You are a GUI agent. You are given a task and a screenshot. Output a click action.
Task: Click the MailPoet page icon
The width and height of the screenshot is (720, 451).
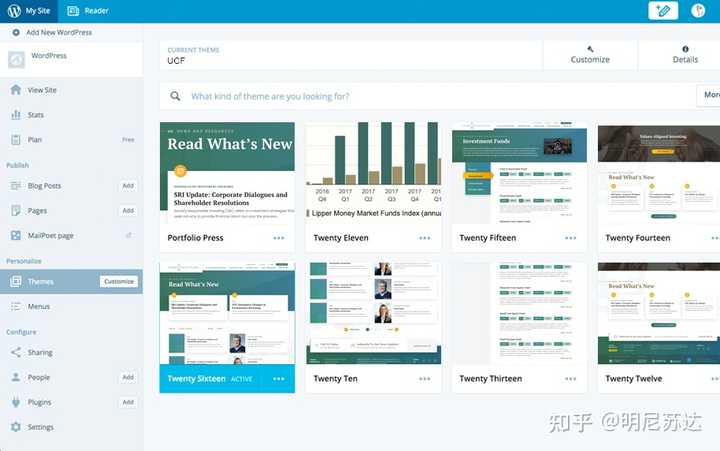click(16, 235)
